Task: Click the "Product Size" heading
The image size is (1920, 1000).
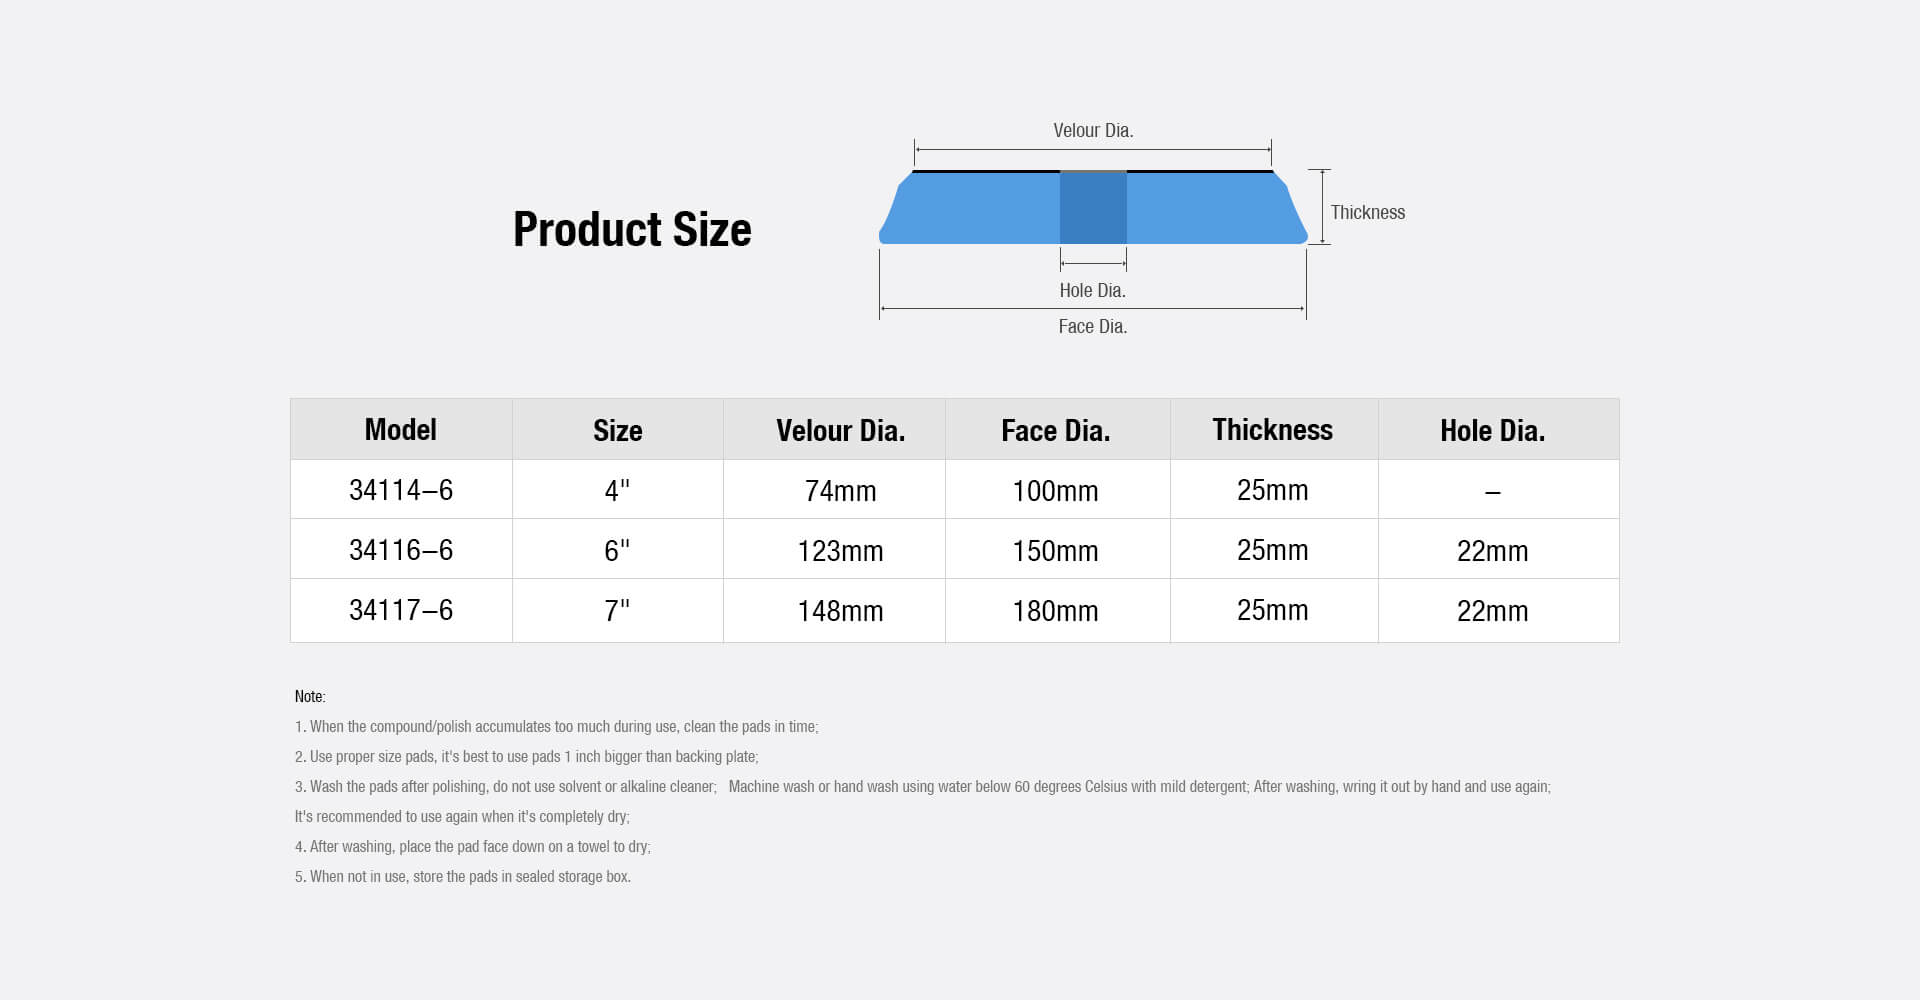Action: [x=632, y=229]
